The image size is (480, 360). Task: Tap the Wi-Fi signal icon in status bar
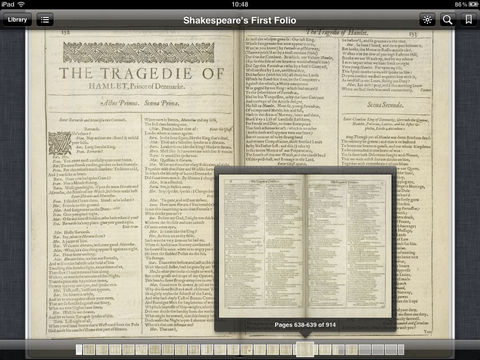click(x=21, y=4)
